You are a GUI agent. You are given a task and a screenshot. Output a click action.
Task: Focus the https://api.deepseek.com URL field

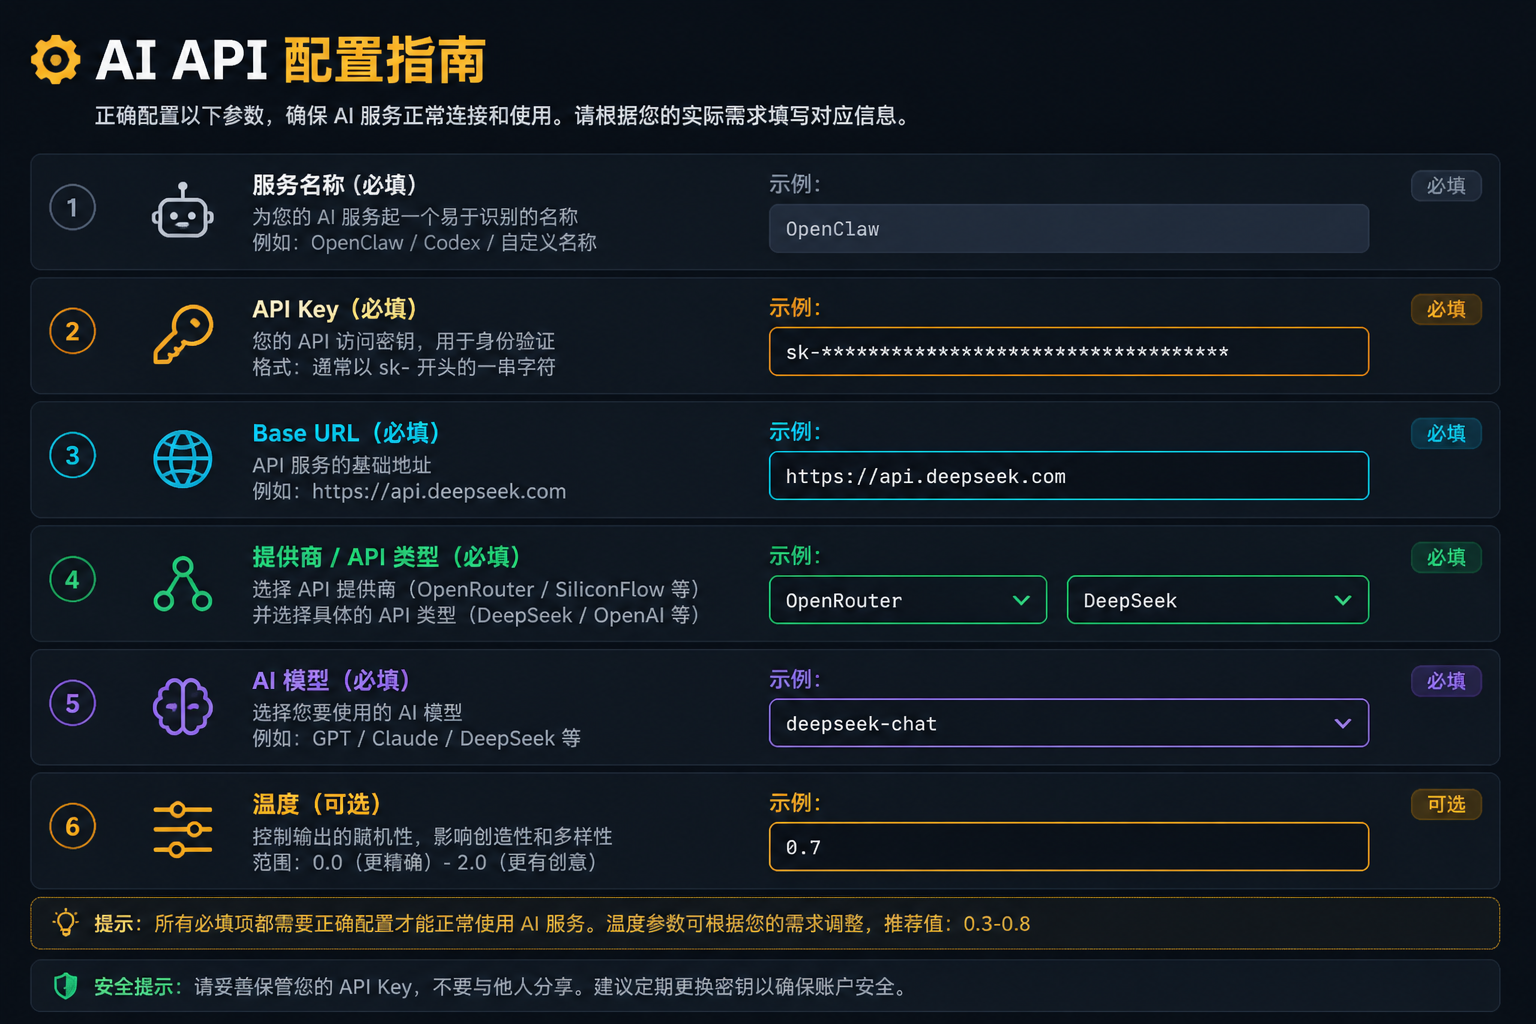[1069, 476]
